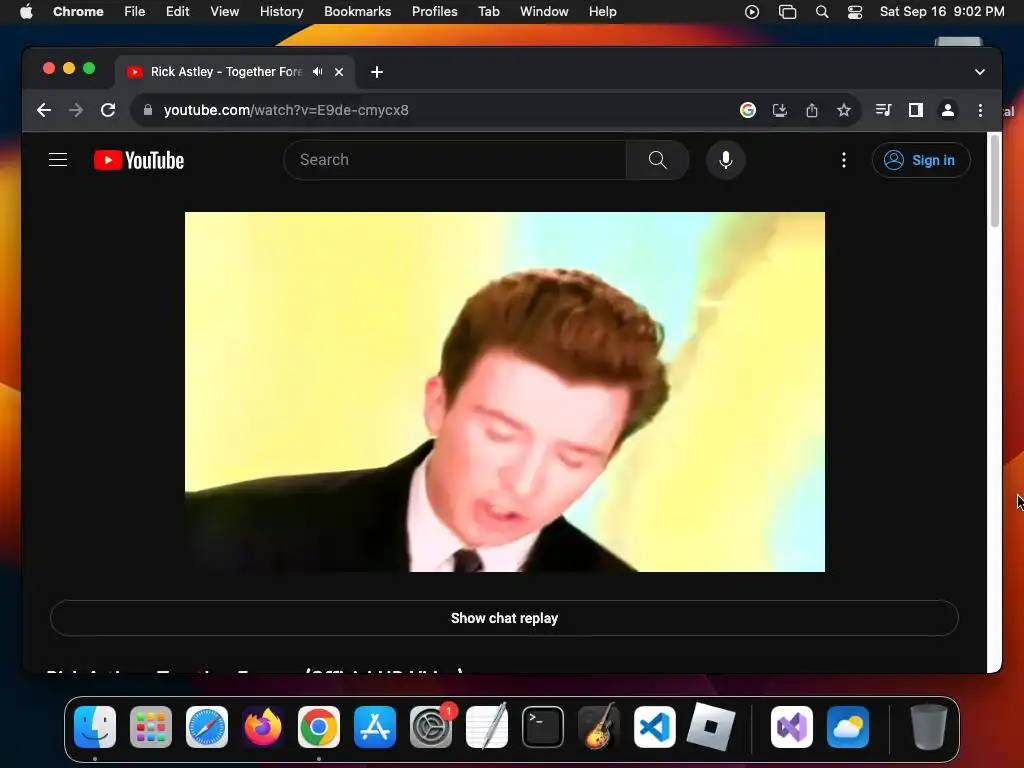Open the History menu
The image size is (1024, 768).
(281, 12)
